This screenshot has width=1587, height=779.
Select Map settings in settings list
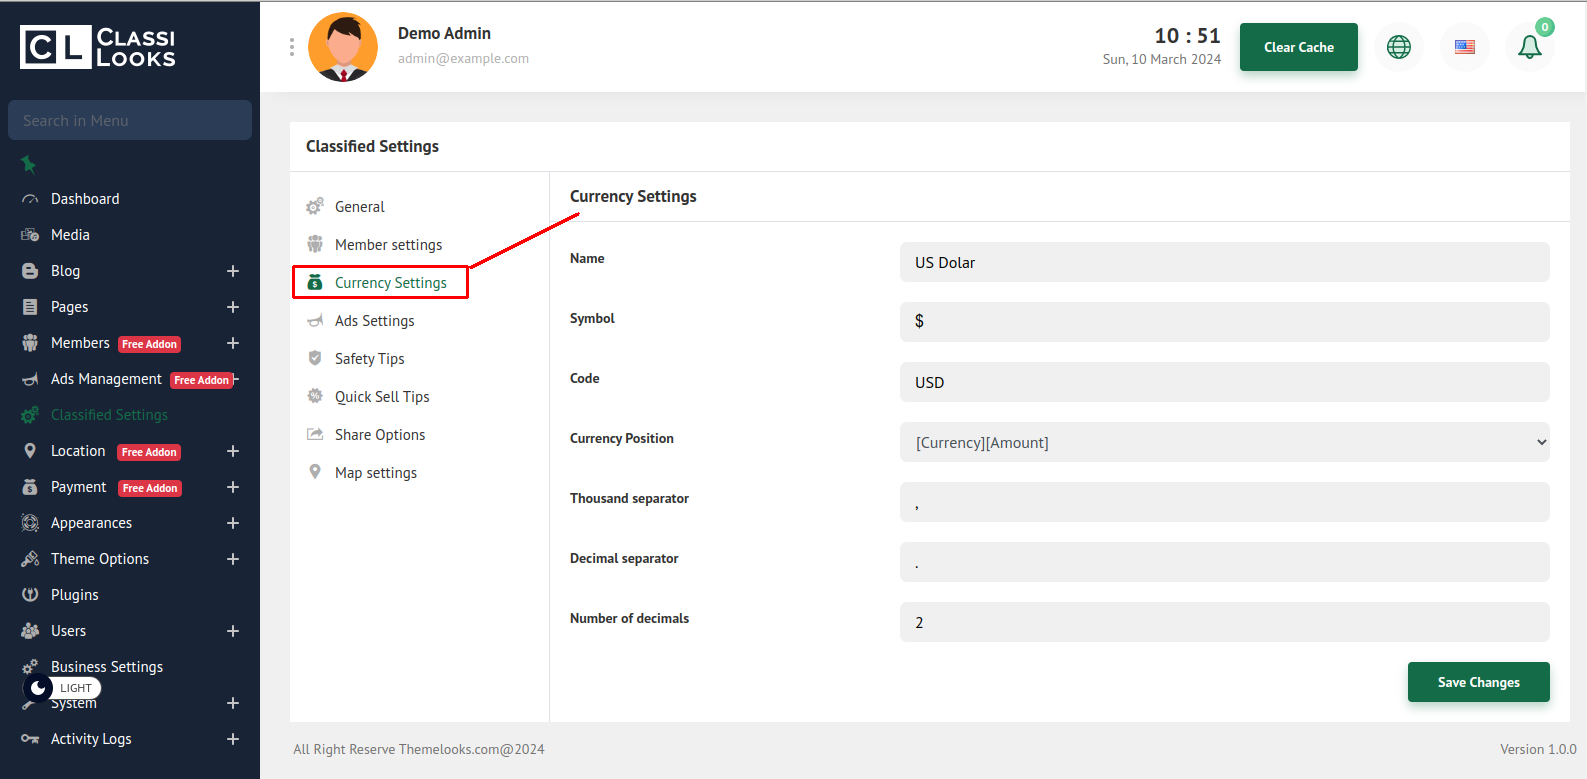375,473
